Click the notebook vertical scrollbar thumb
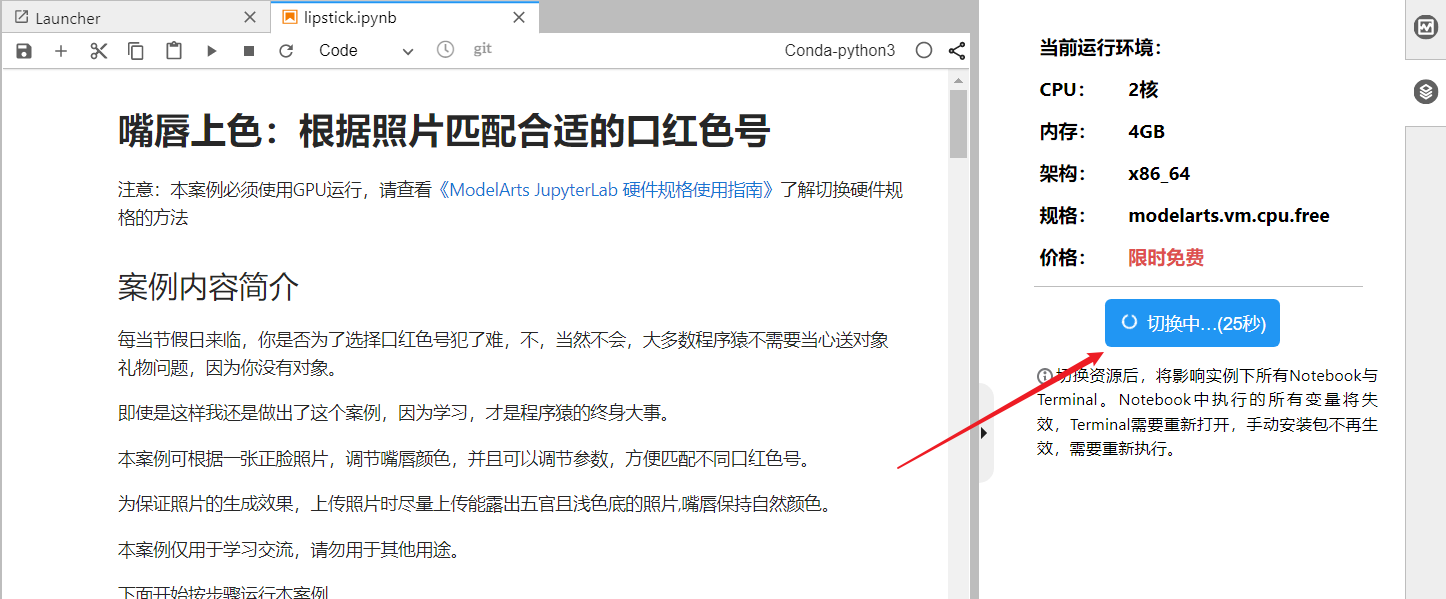Screen dimensions: 1446x599 pyautogui.click(x=958, y=124)
